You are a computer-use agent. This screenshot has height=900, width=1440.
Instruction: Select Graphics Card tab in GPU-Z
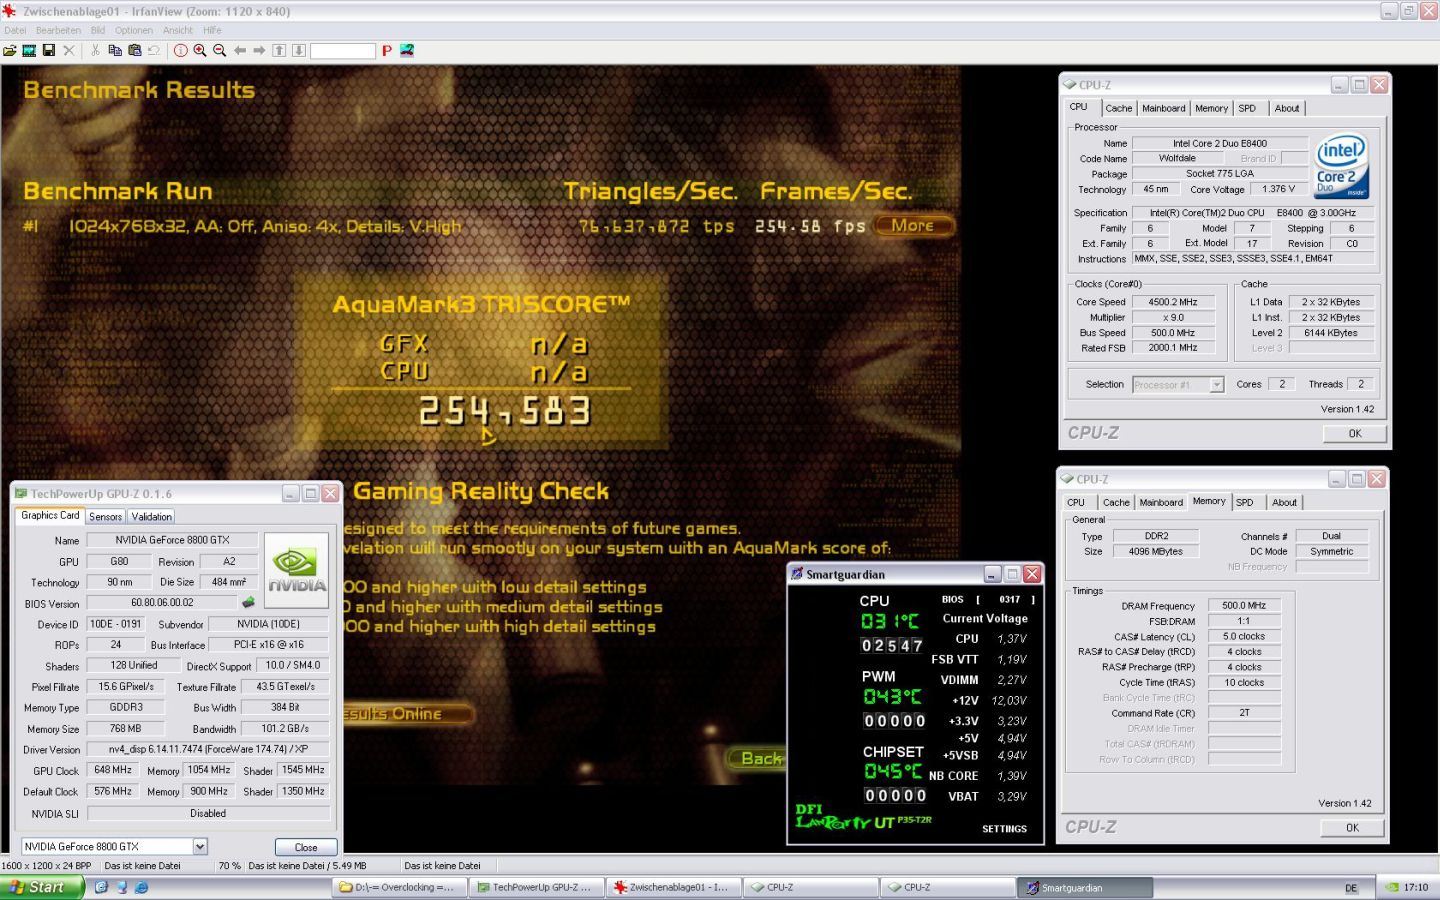point(50,515)
